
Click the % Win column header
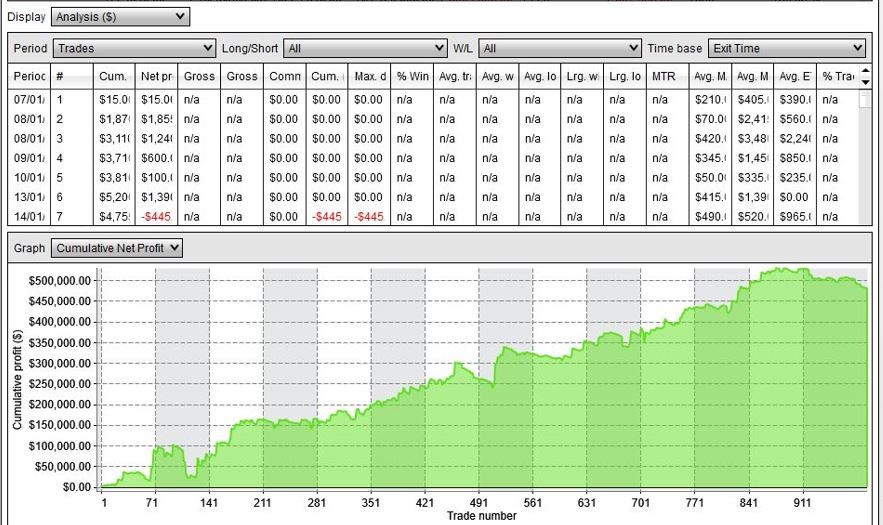(x=412, y=77)
